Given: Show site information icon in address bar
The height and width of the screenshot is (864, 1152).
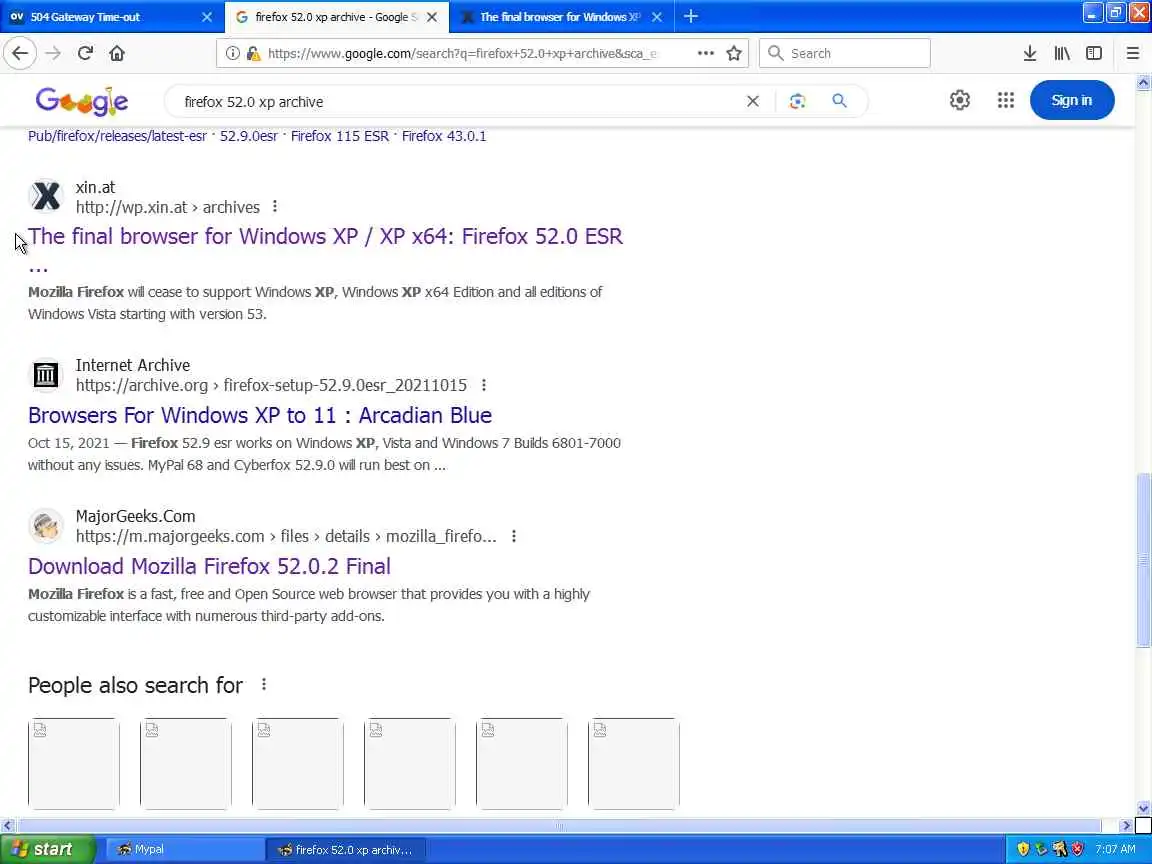Looking at the screenshot, I should [x=232, y=53].
